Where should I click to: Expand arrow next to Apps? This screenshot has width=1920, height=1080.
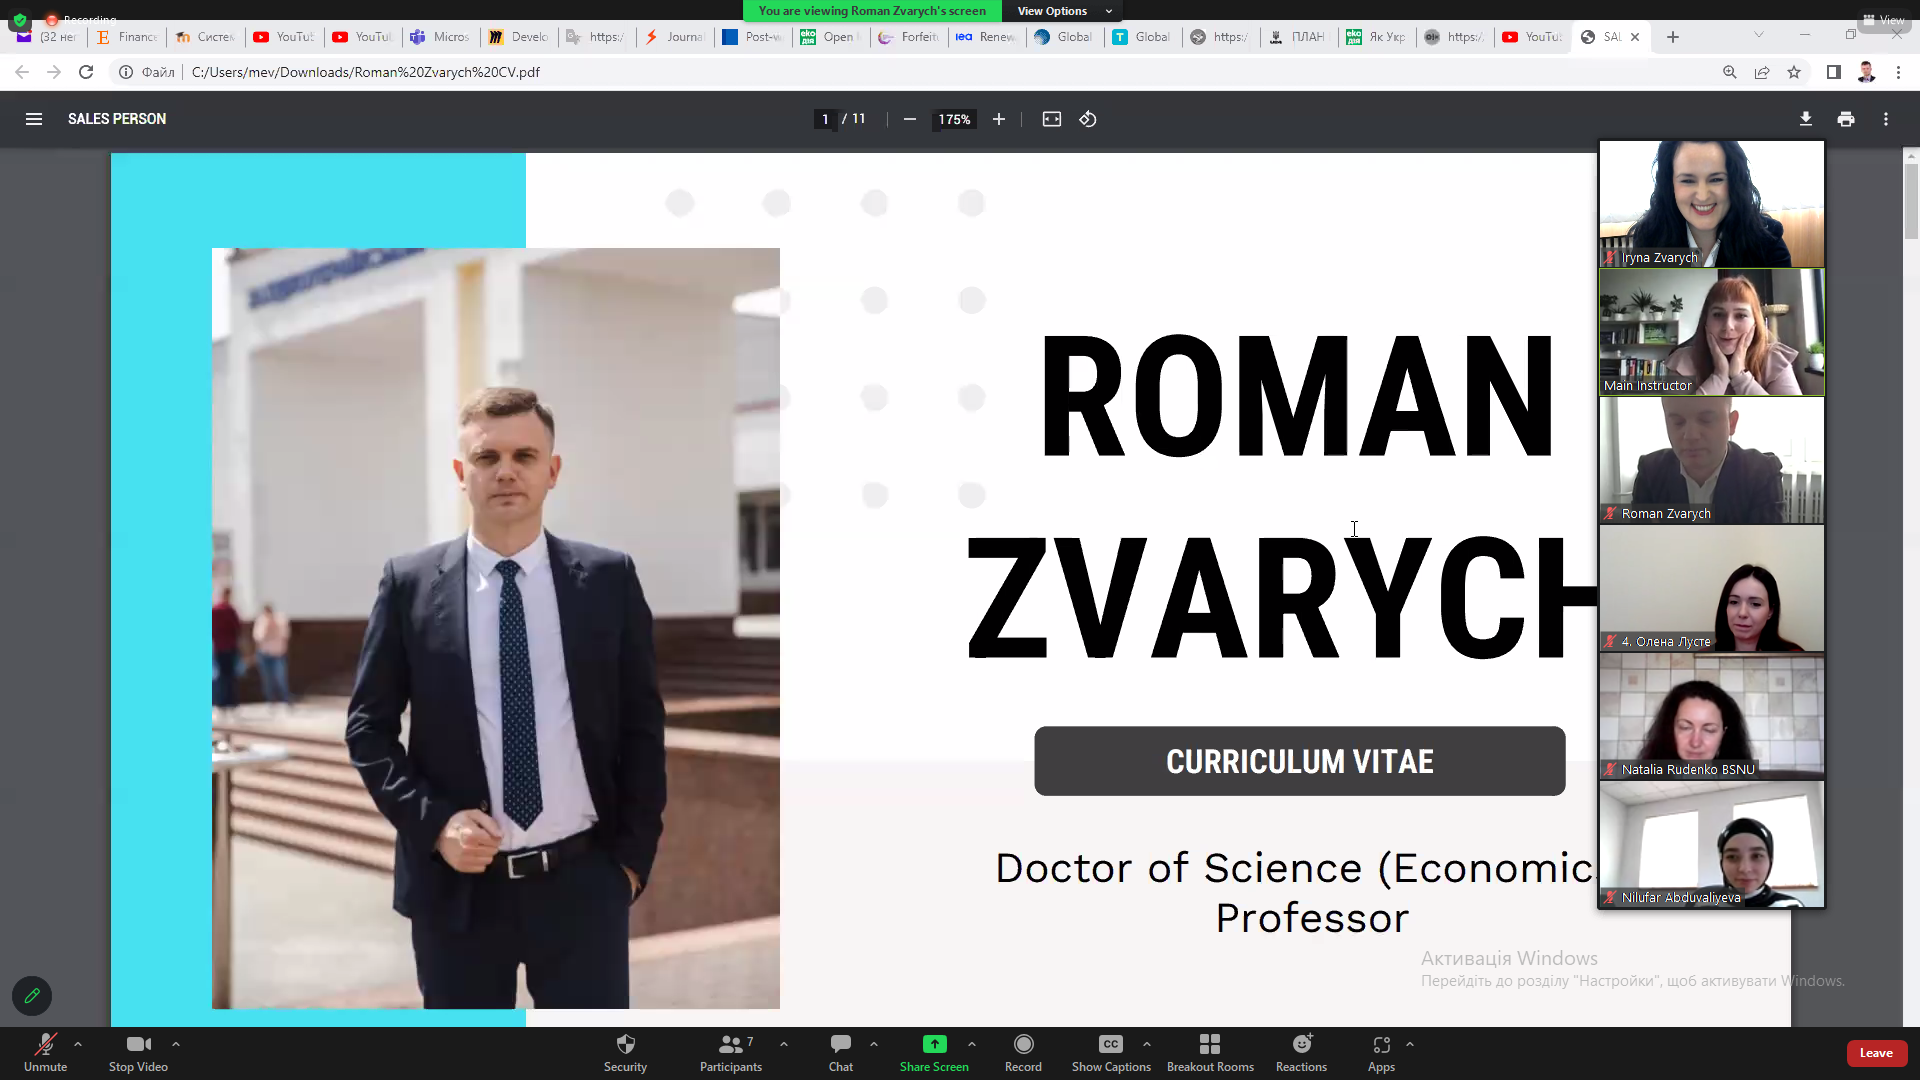(1410, 1044)
